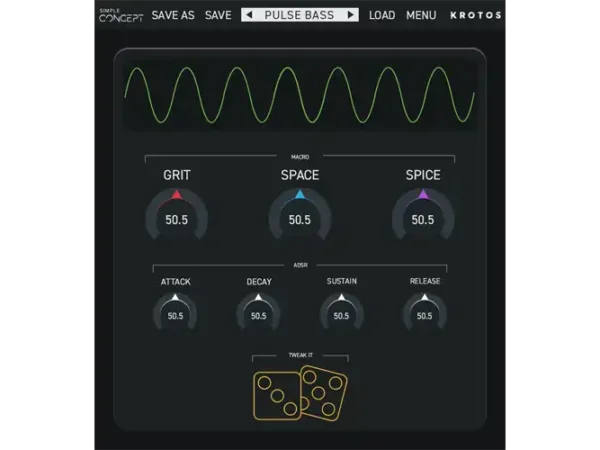This screenshot has width=600, height=450.
Task: Click the MACRO section heading
Action: click(x=300, y=157)
